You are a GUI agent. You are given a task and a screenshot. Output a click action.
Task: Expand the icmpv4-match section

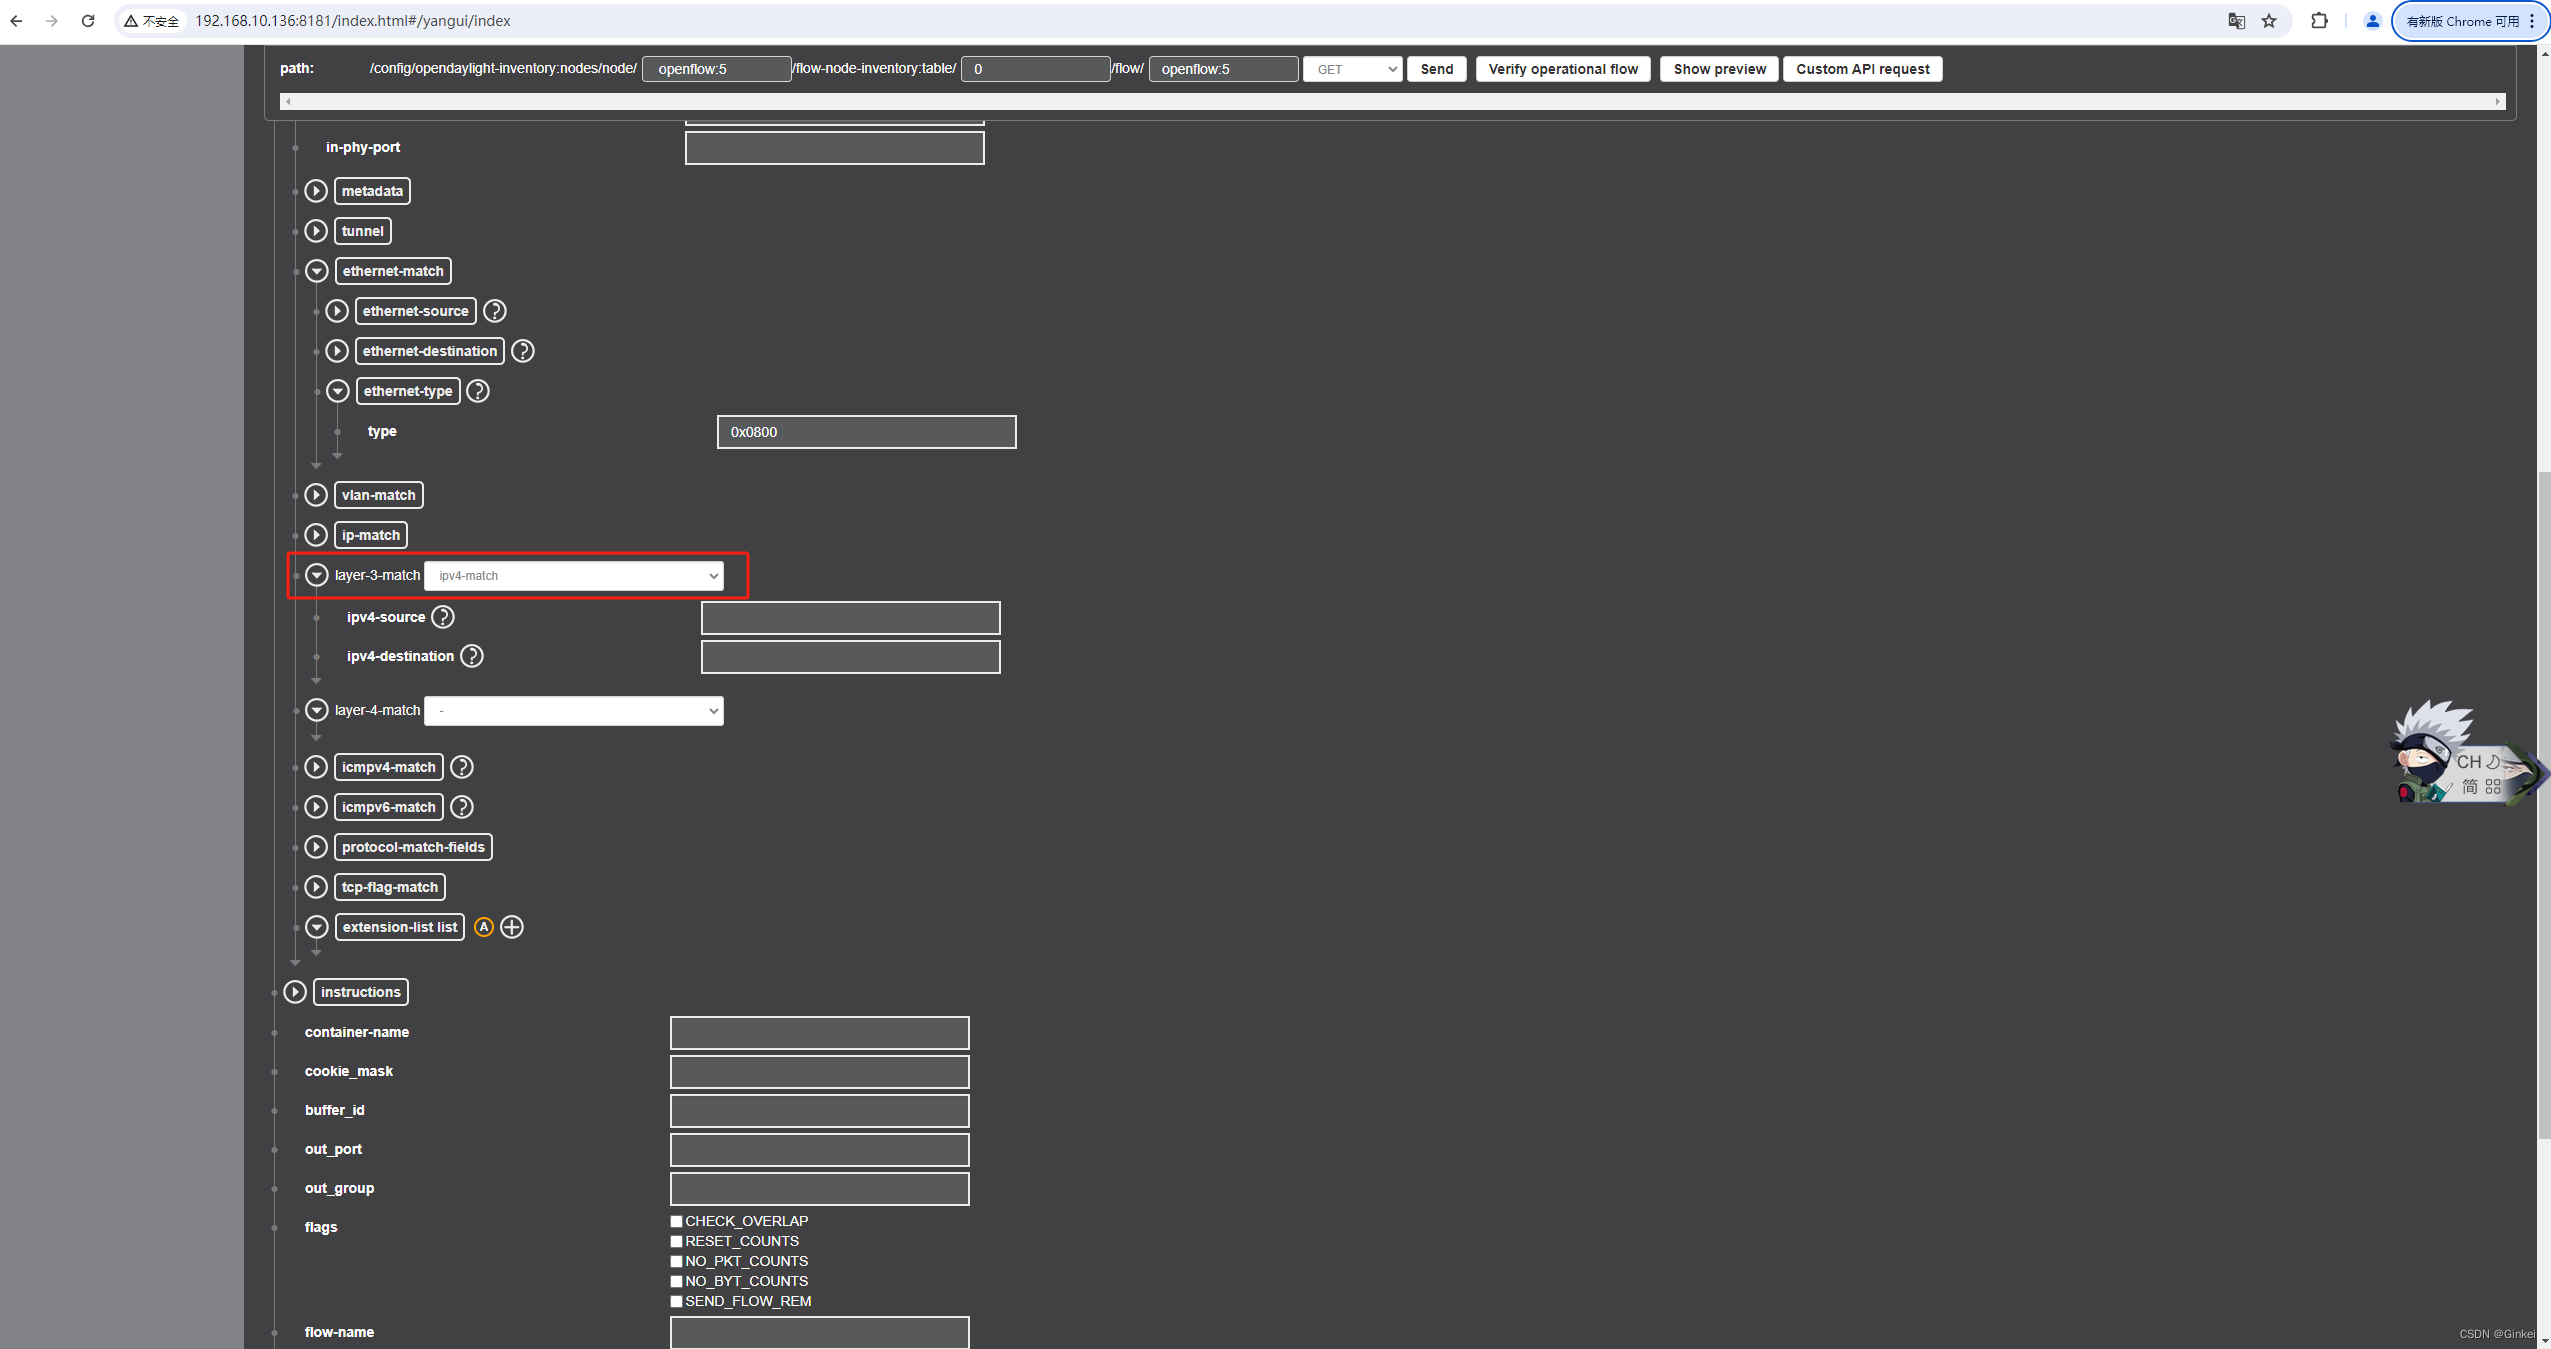point(317,766)
